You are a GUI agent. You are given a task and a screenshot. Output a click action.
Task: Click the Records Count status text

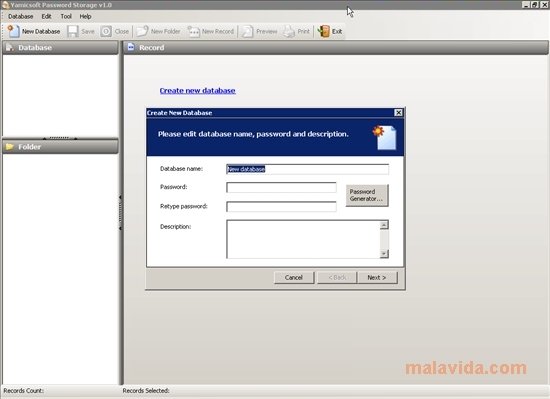click(24, 391)
